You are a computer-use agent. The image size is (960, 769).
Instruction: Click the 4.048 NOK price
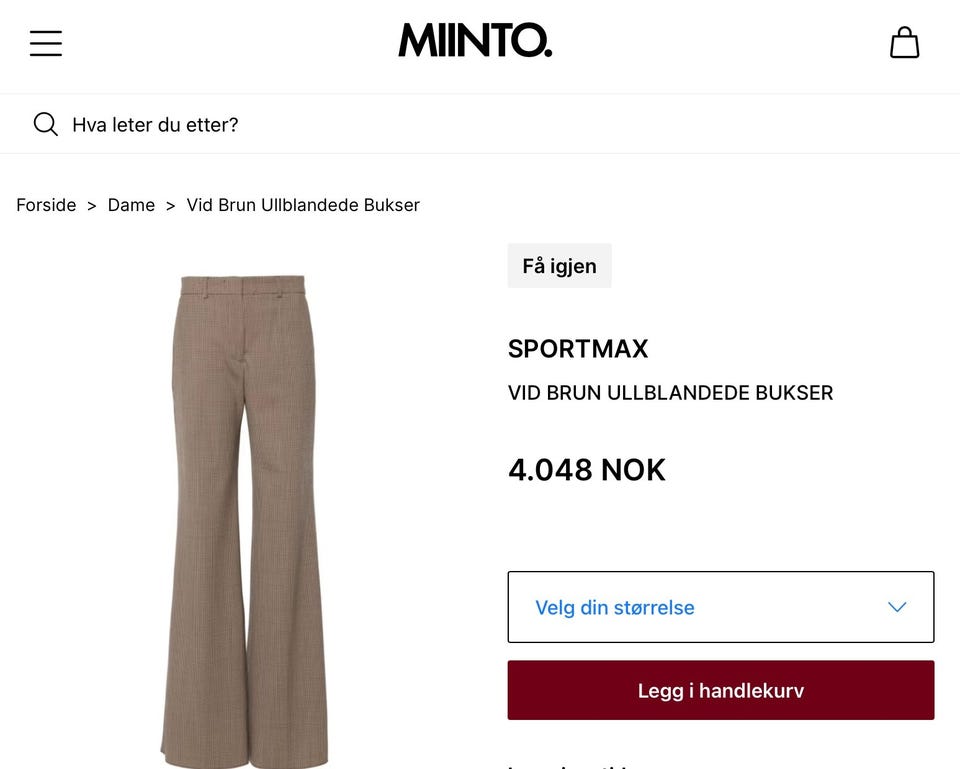pyautogui.click(x=587, y=470)
